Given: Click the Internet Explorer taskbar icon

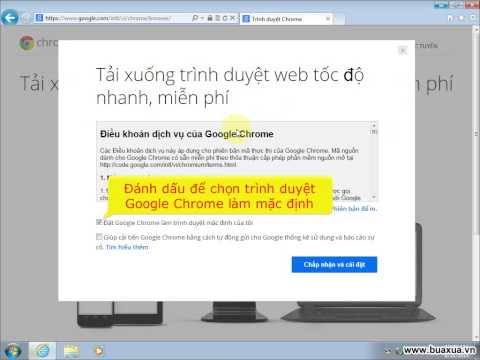Looking at the screenshot, I should coord(42,351).
